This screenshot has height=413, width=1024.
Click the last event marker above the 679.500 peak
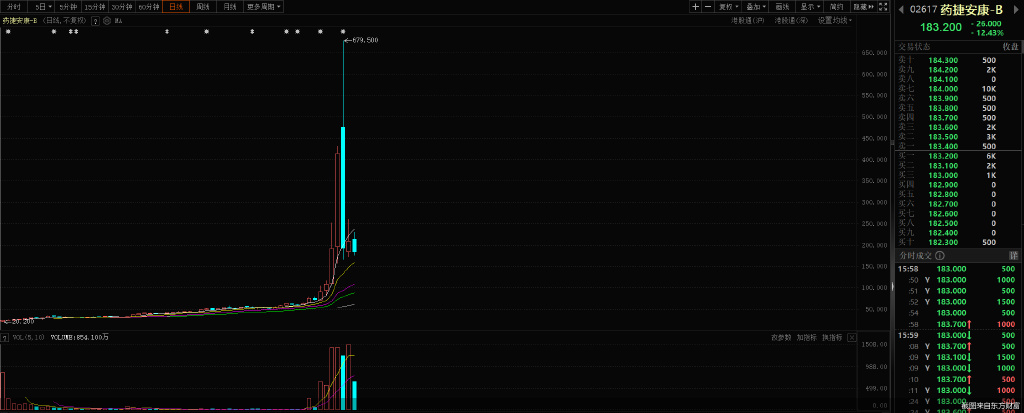[x=344, y=31]
